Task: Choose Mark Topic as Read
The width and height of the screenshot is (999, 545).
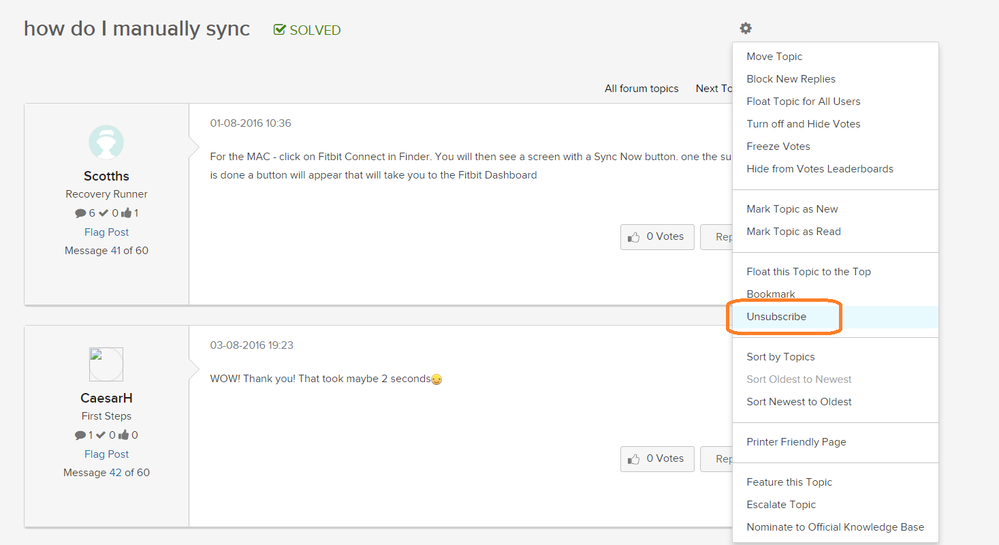Action: pos(793,232)
